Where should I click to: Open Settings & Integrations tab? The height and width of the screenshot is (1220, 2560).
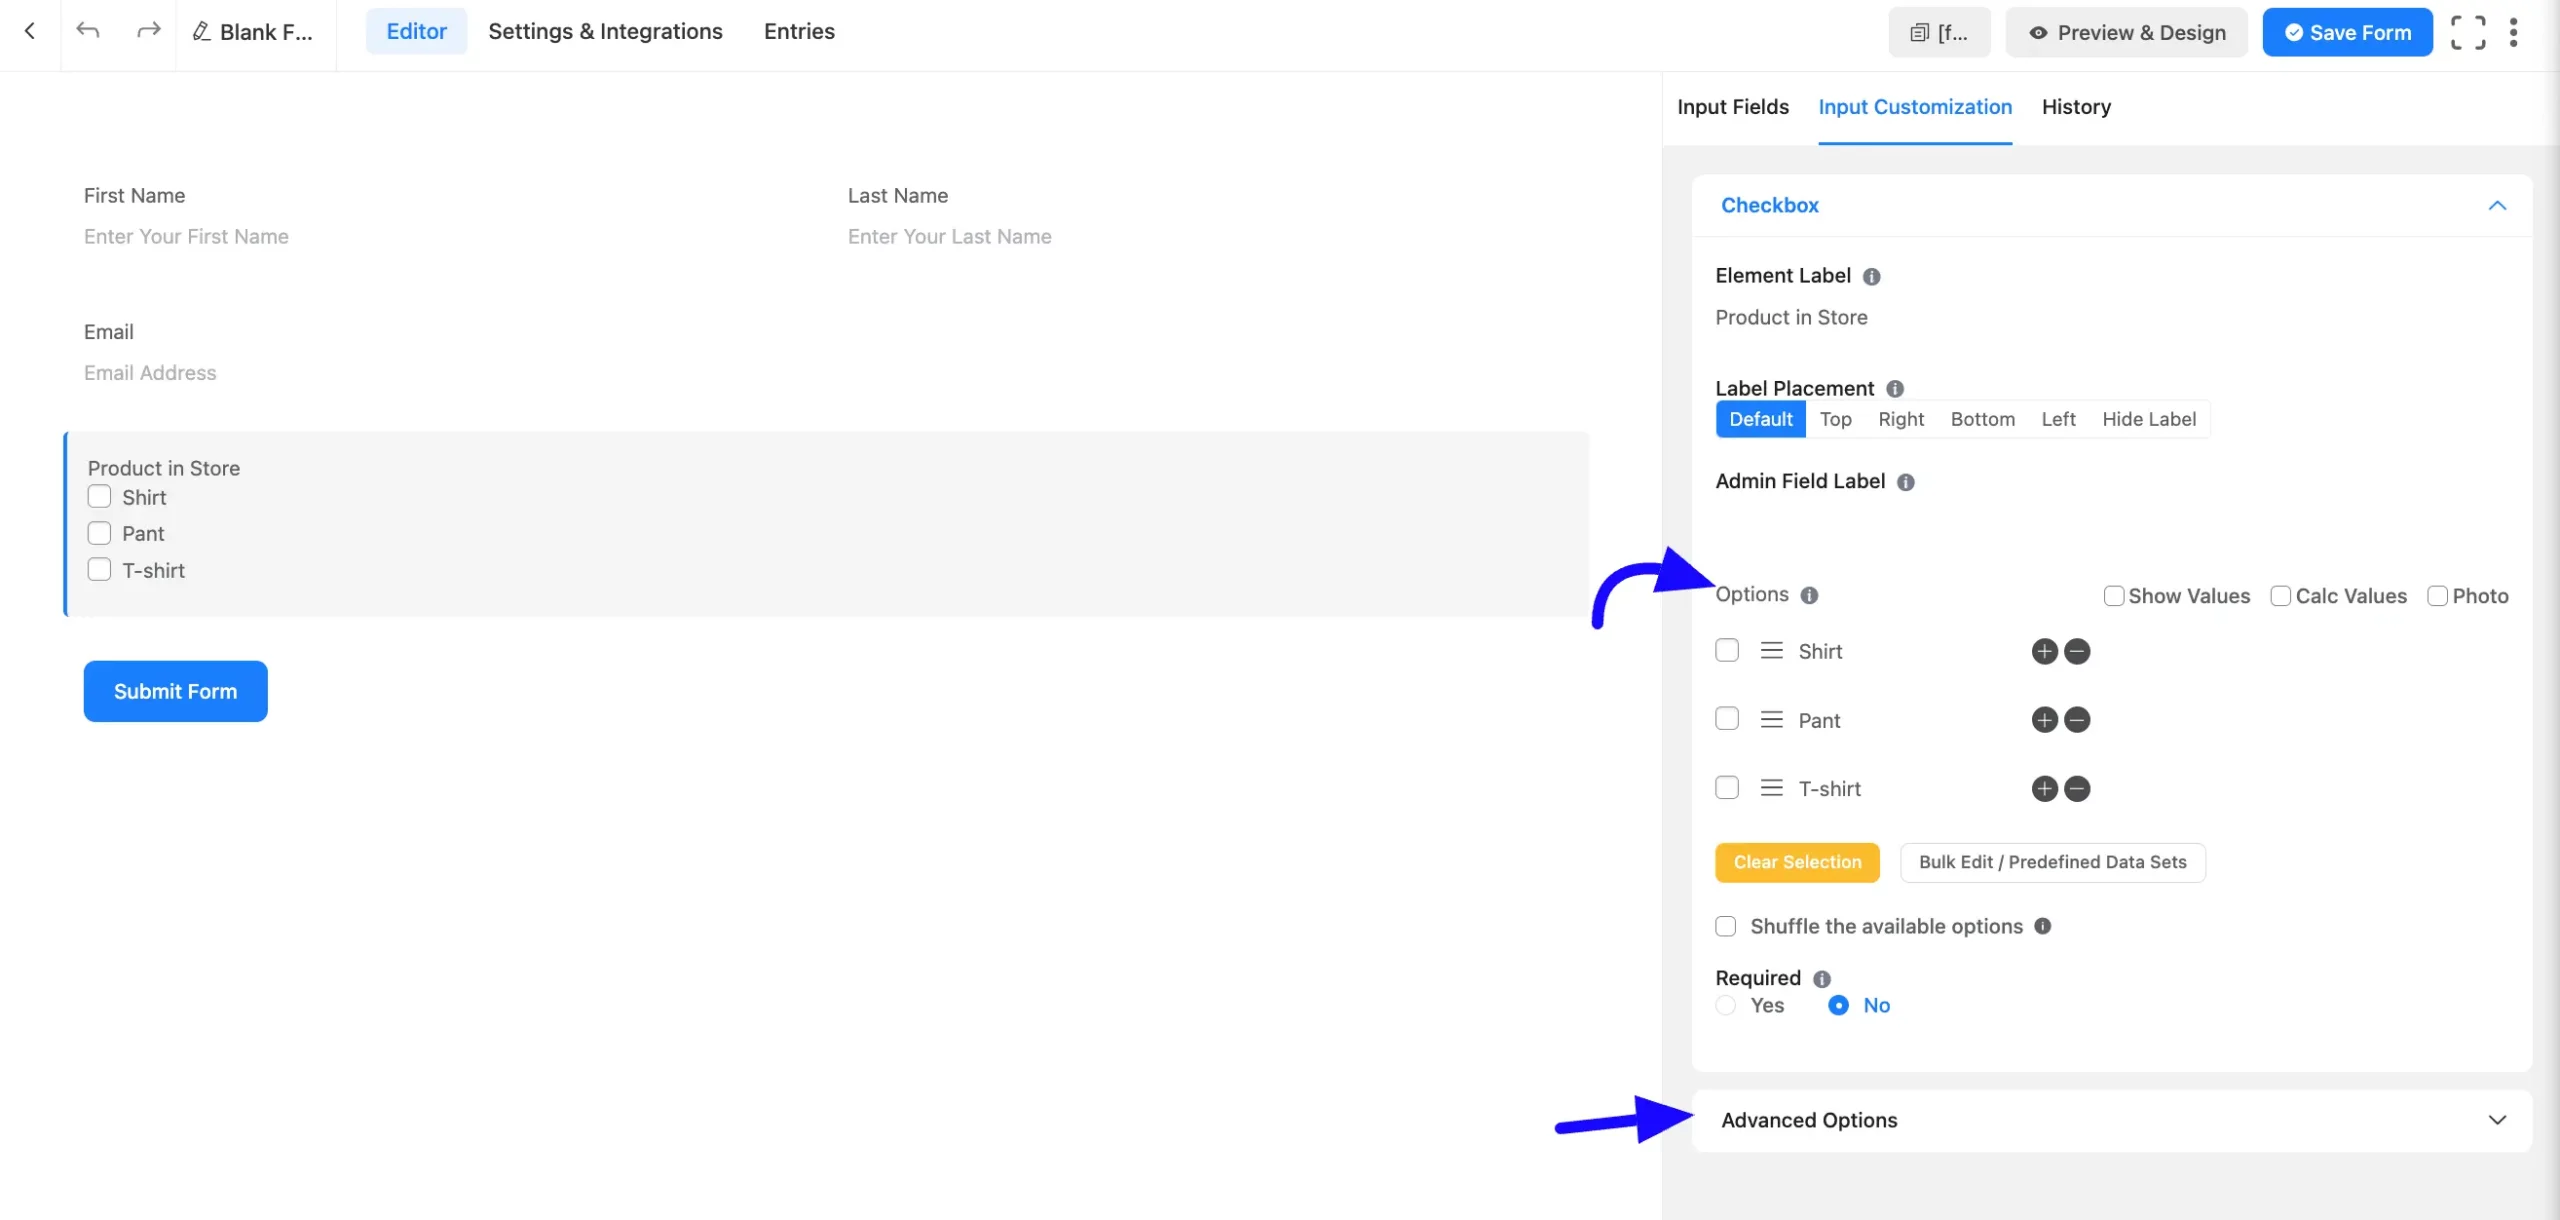point(605,31)
